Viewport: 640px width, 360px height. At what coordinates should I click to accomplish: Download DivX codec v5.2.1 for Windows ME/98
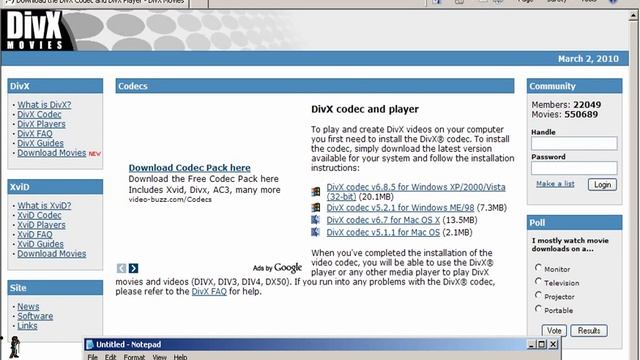click(400, 208)
